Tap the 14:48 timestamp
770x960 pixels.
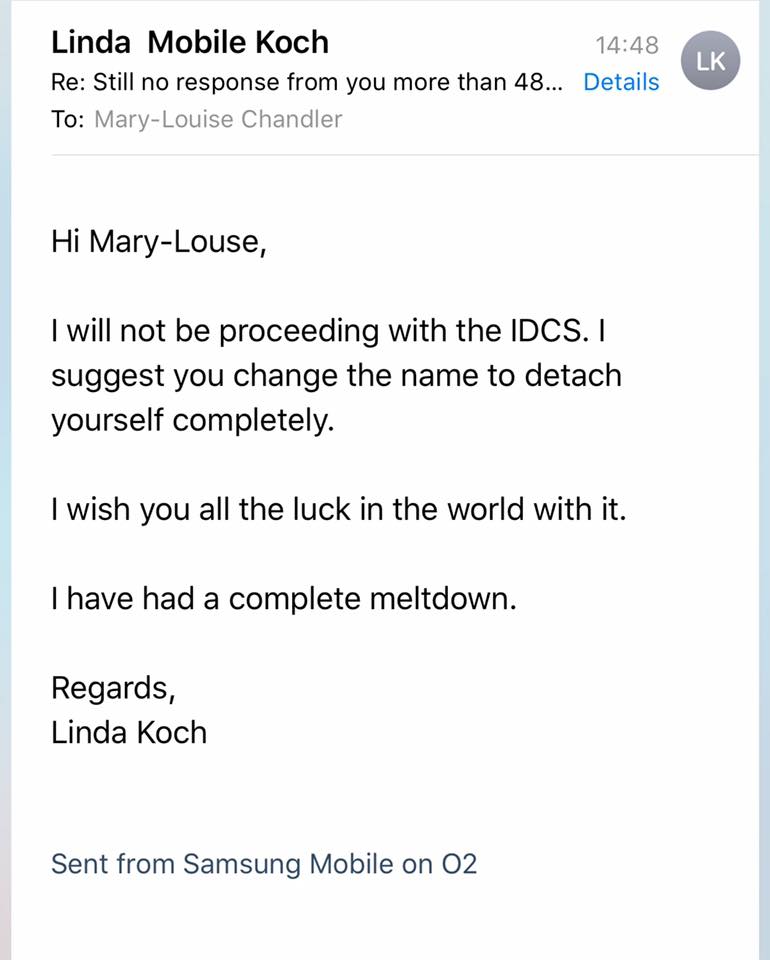click(x=627, y=45)
